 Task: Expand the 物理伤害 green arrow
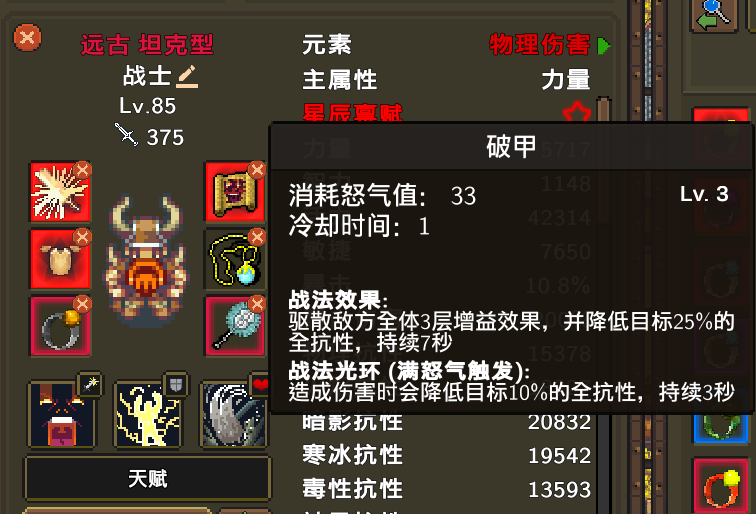click(x=604, y=46)
